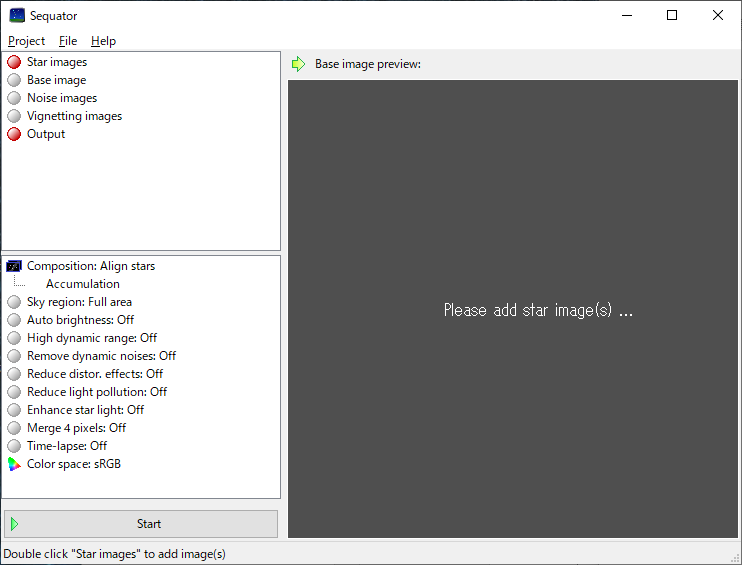Click the window resize grip in status bar

(x=735, y=559)
